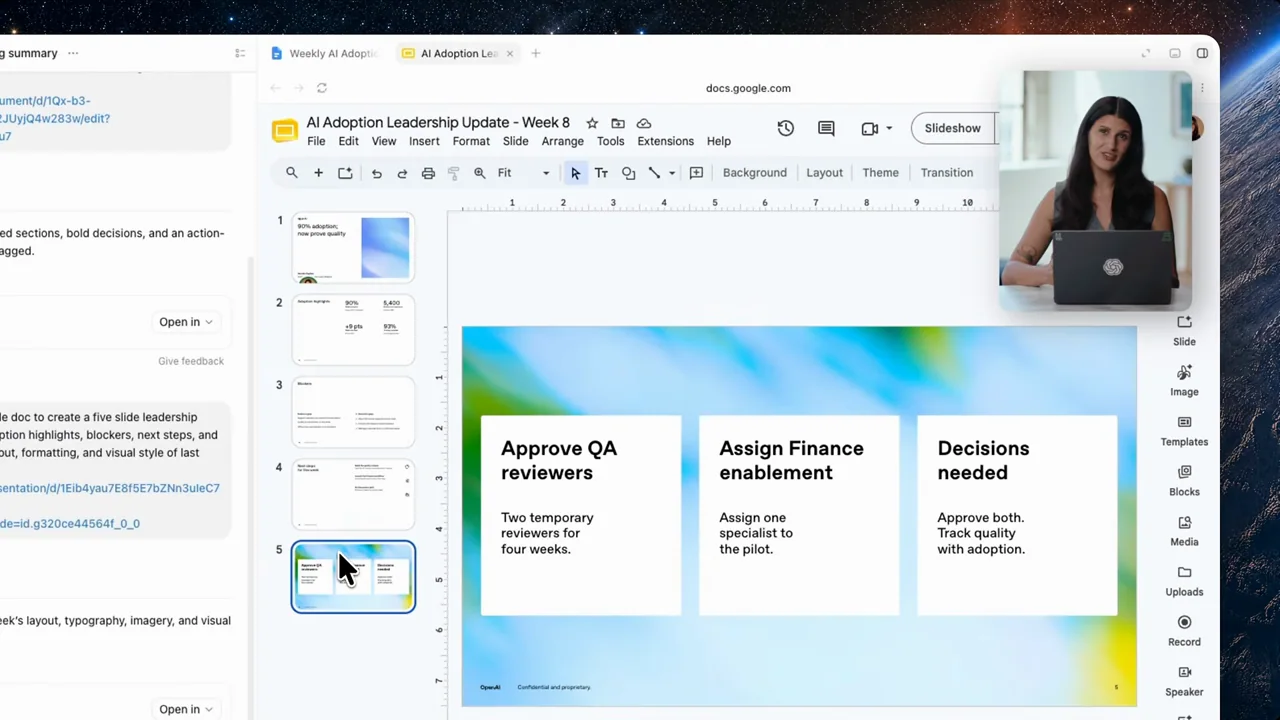This screenshot has height=720, width=1280.
Task: Open the Arrange menu
Action: 562,141
